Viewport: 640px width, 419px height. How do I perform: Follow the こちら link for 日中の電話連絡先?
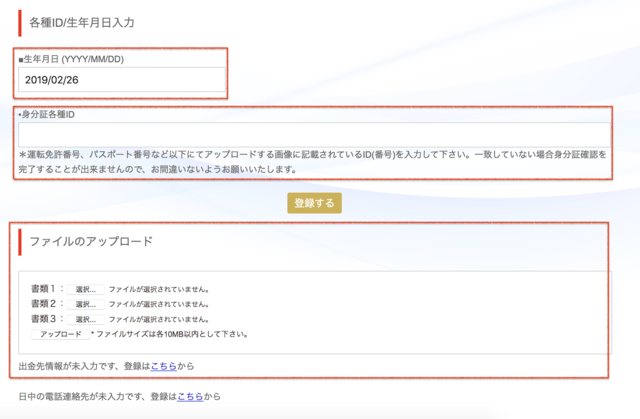[x=189, y=397]
